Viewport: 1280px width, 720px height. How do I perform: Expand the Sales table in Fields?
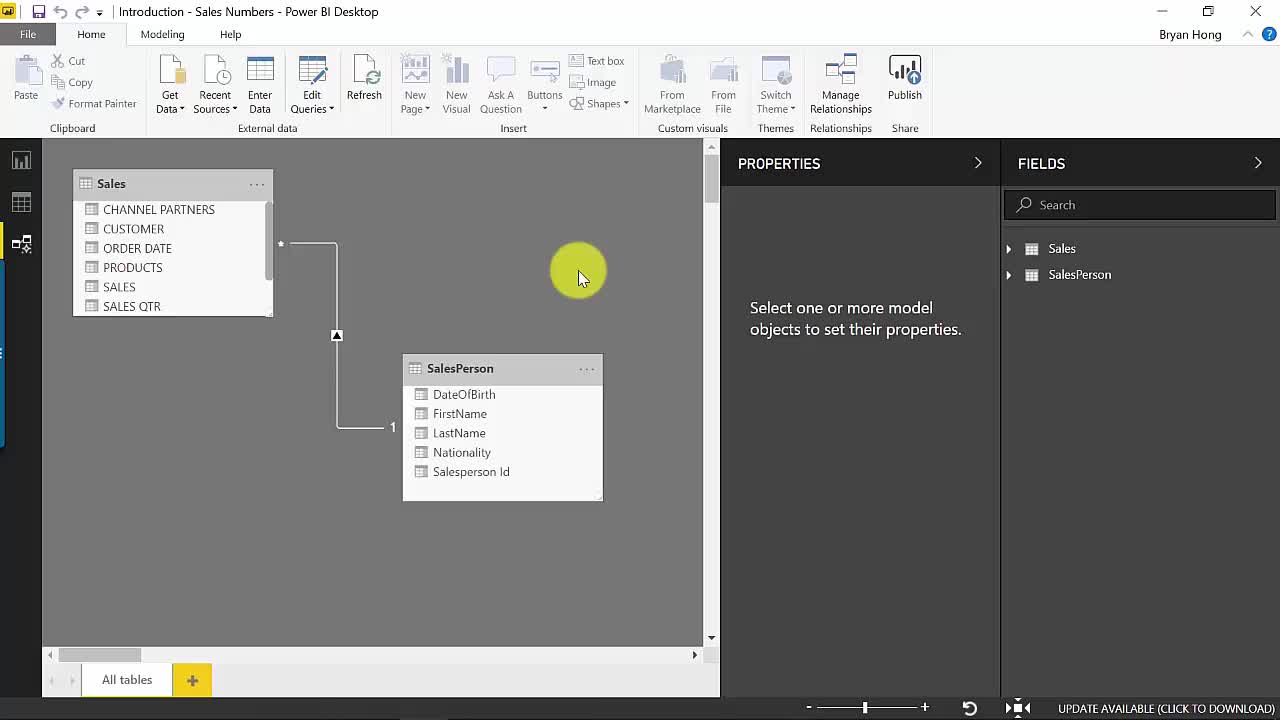1008,249
